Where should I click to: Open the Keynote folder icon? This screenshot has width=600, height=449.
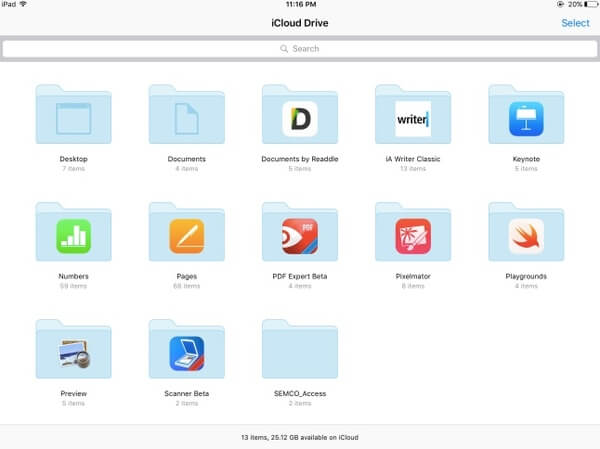[x=526, y=114]
